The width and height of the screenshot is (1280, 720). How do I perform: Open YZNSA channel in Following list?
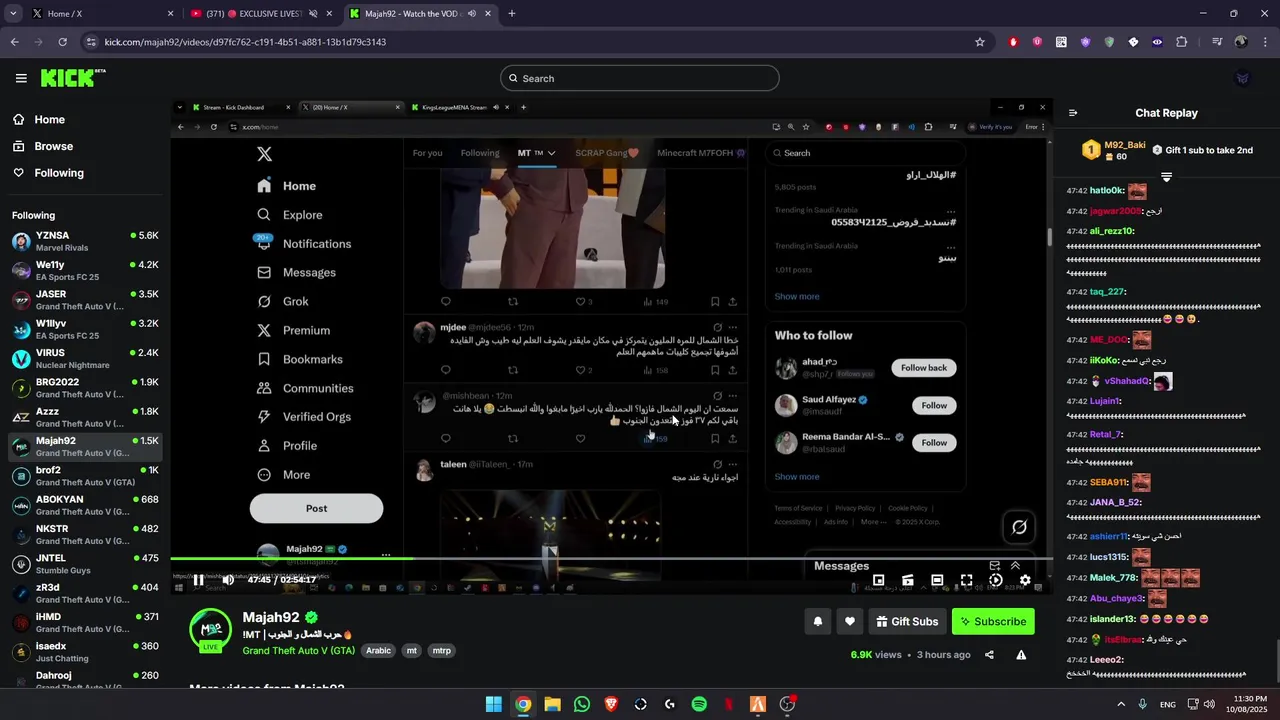[x=85, y=241]
